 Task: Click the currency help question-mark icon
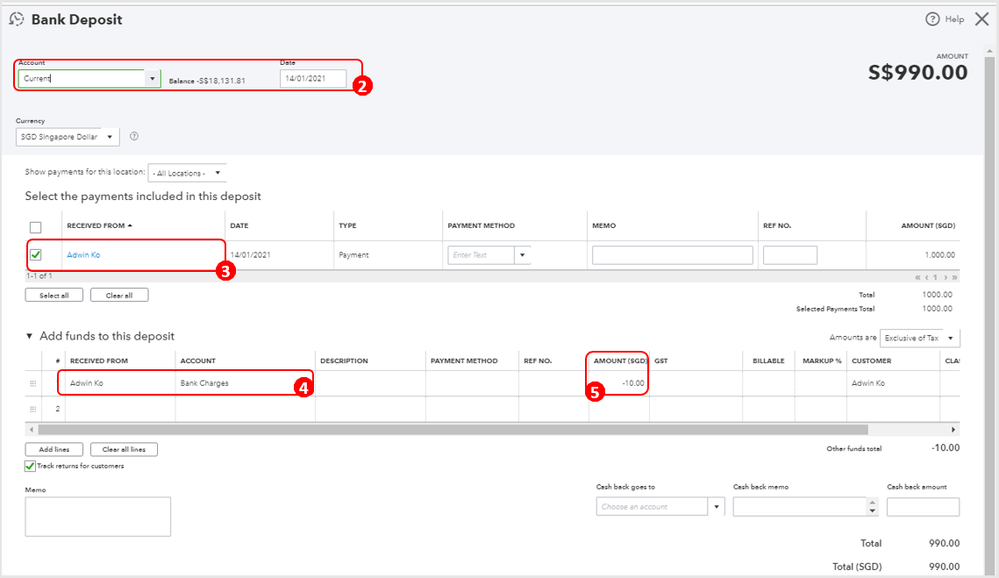click(x=134, y=136)
